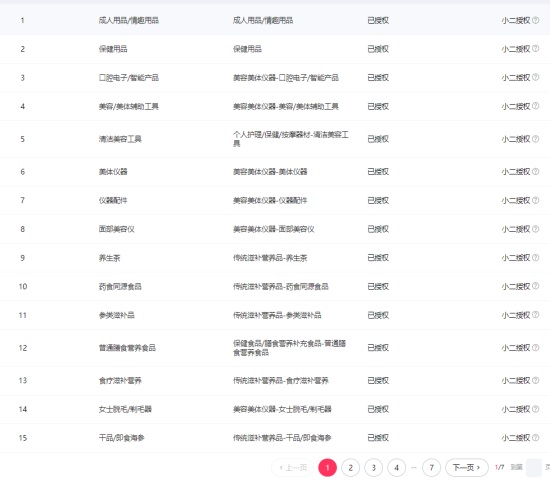Go to page 2 of the list
Viewport: 550px width, 480px height.
pyautogui.click(x=350, y=468)
